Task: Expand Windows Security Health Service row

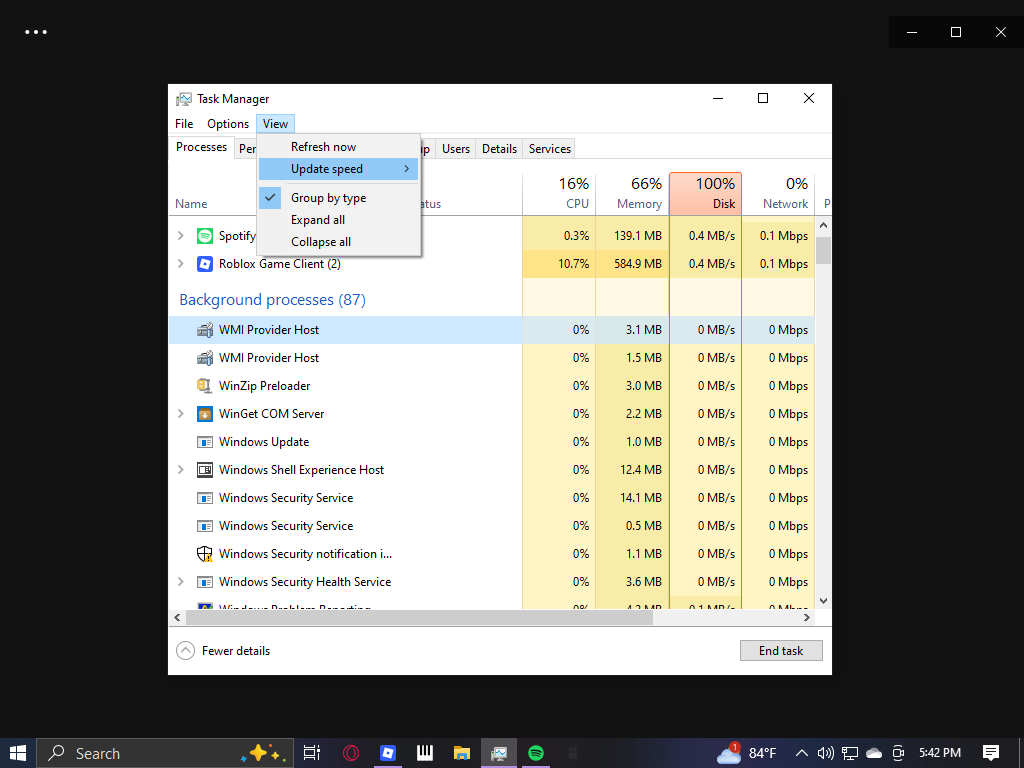Action: [x=181, y=582]
